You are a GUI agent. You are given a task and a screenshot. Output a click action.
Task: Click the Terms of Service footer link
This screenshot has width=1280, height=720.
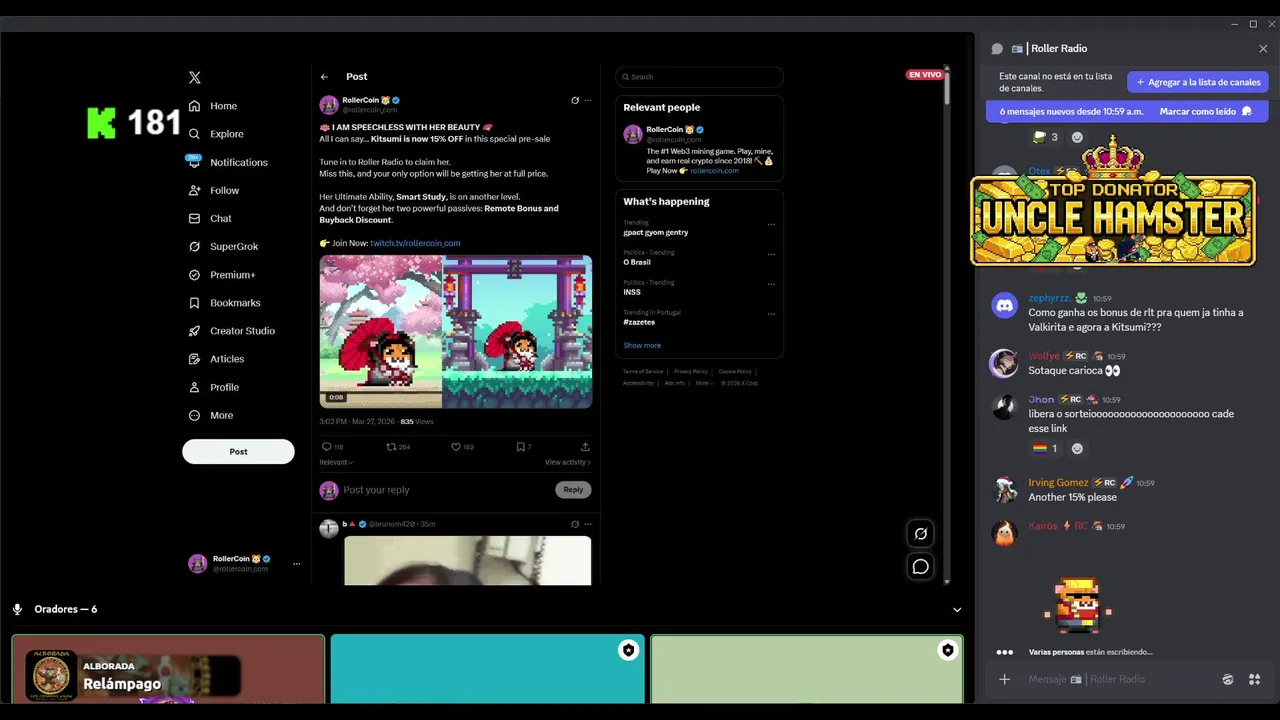click(643, 371)
